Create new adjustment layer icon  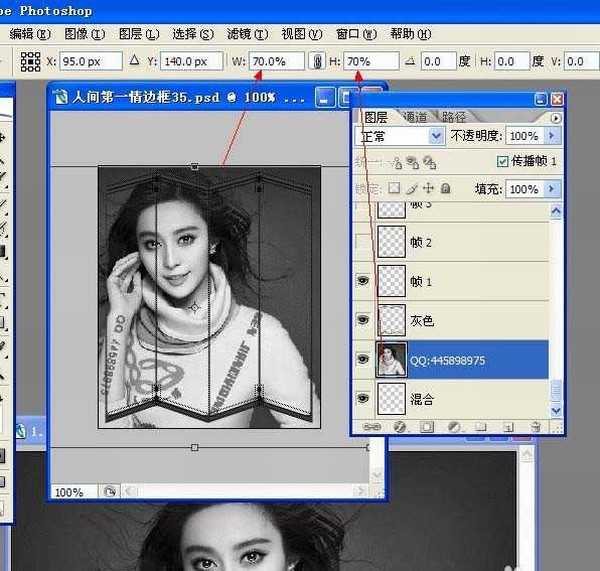click(x=454, y=426)
